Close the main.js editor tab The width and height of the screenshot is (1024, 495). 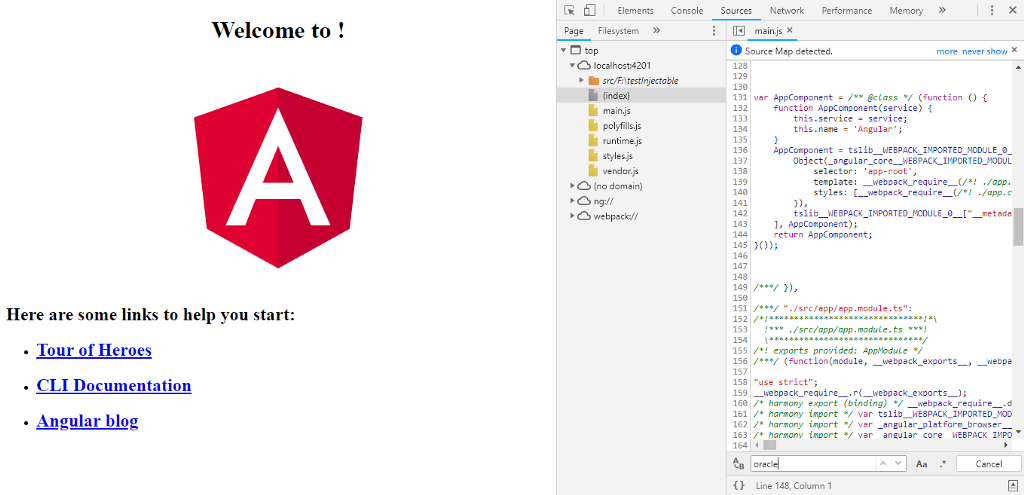tap(790, 30)
